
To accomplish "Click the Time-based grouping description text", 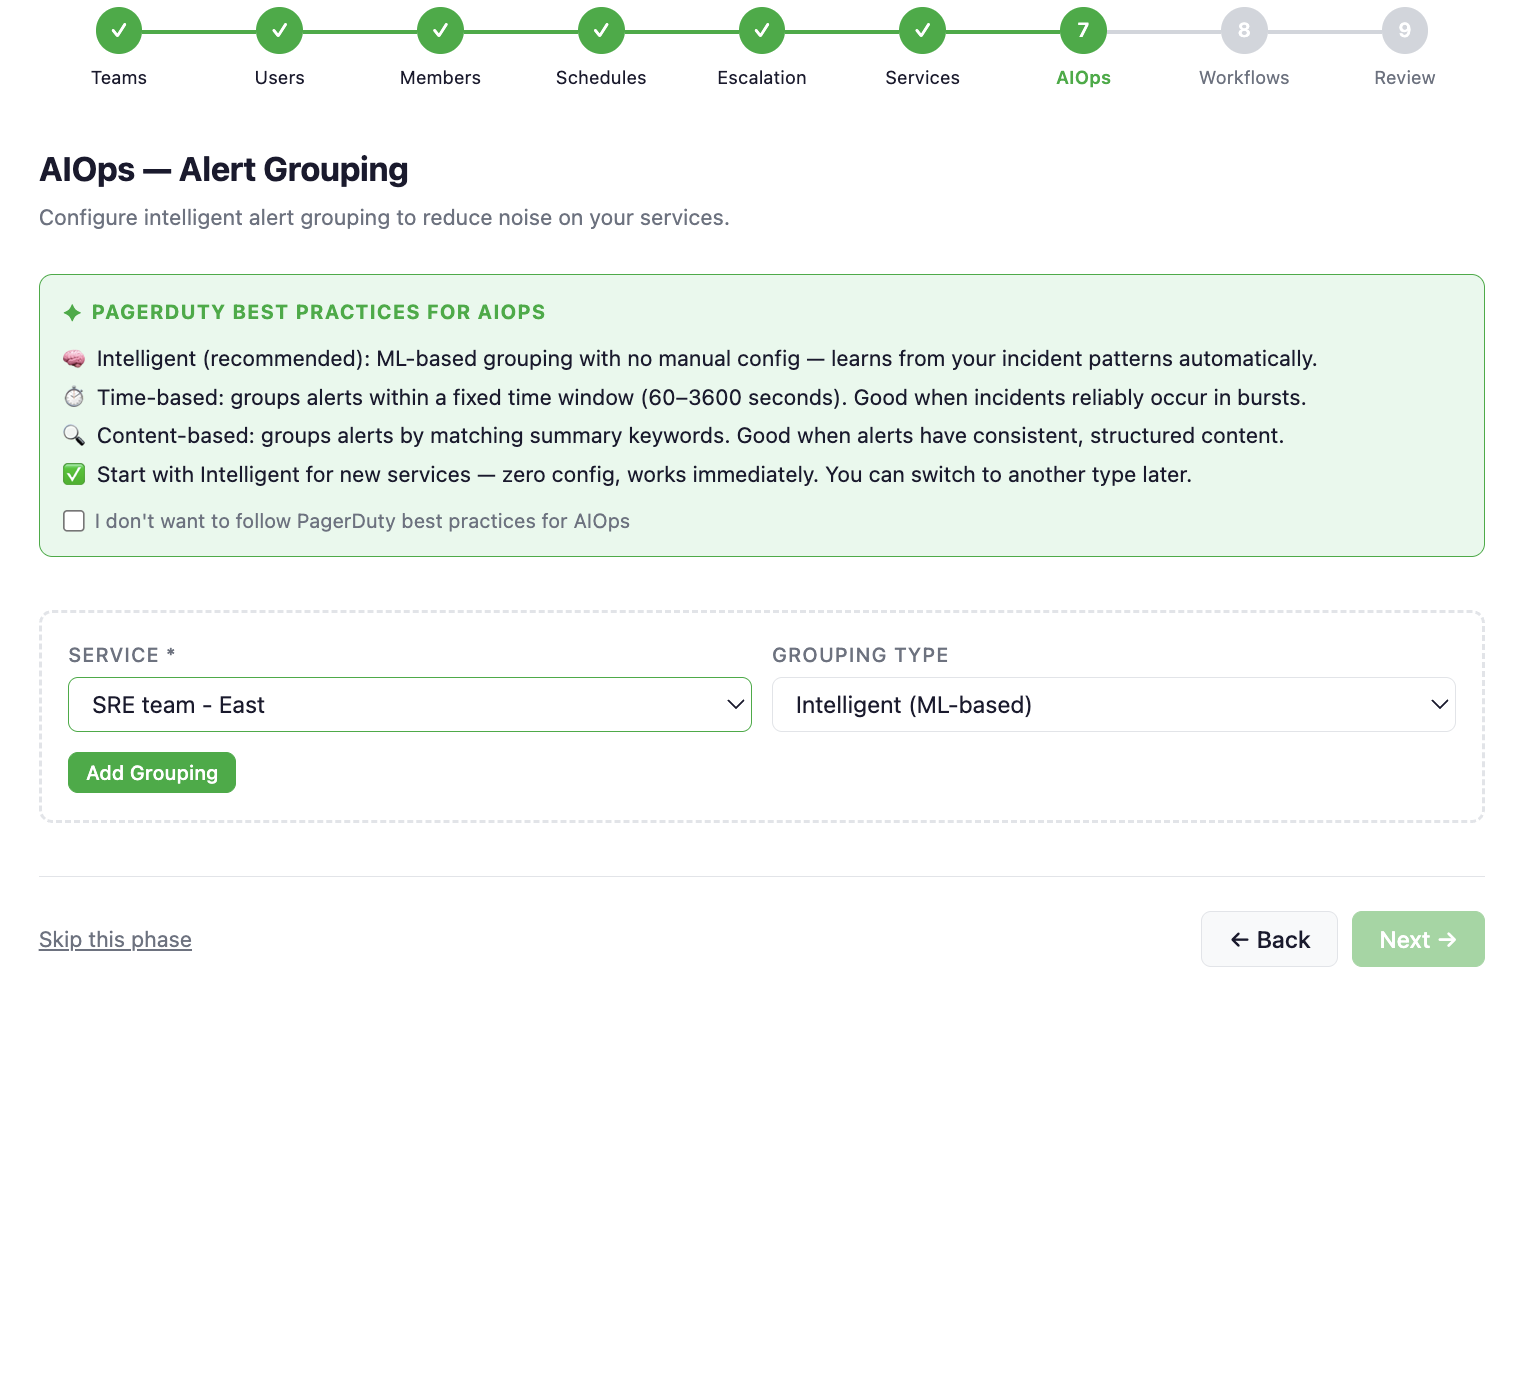I will [x=702, y=398].
